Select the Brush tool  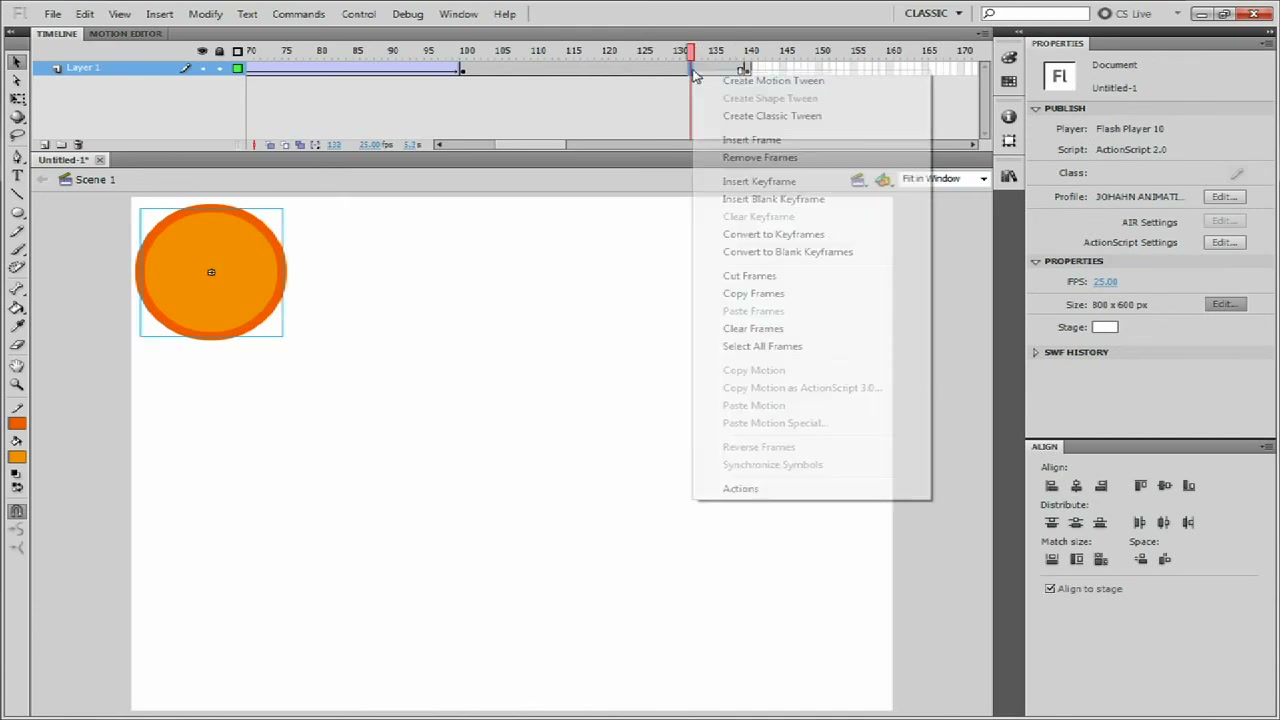[x=17, y=249]
